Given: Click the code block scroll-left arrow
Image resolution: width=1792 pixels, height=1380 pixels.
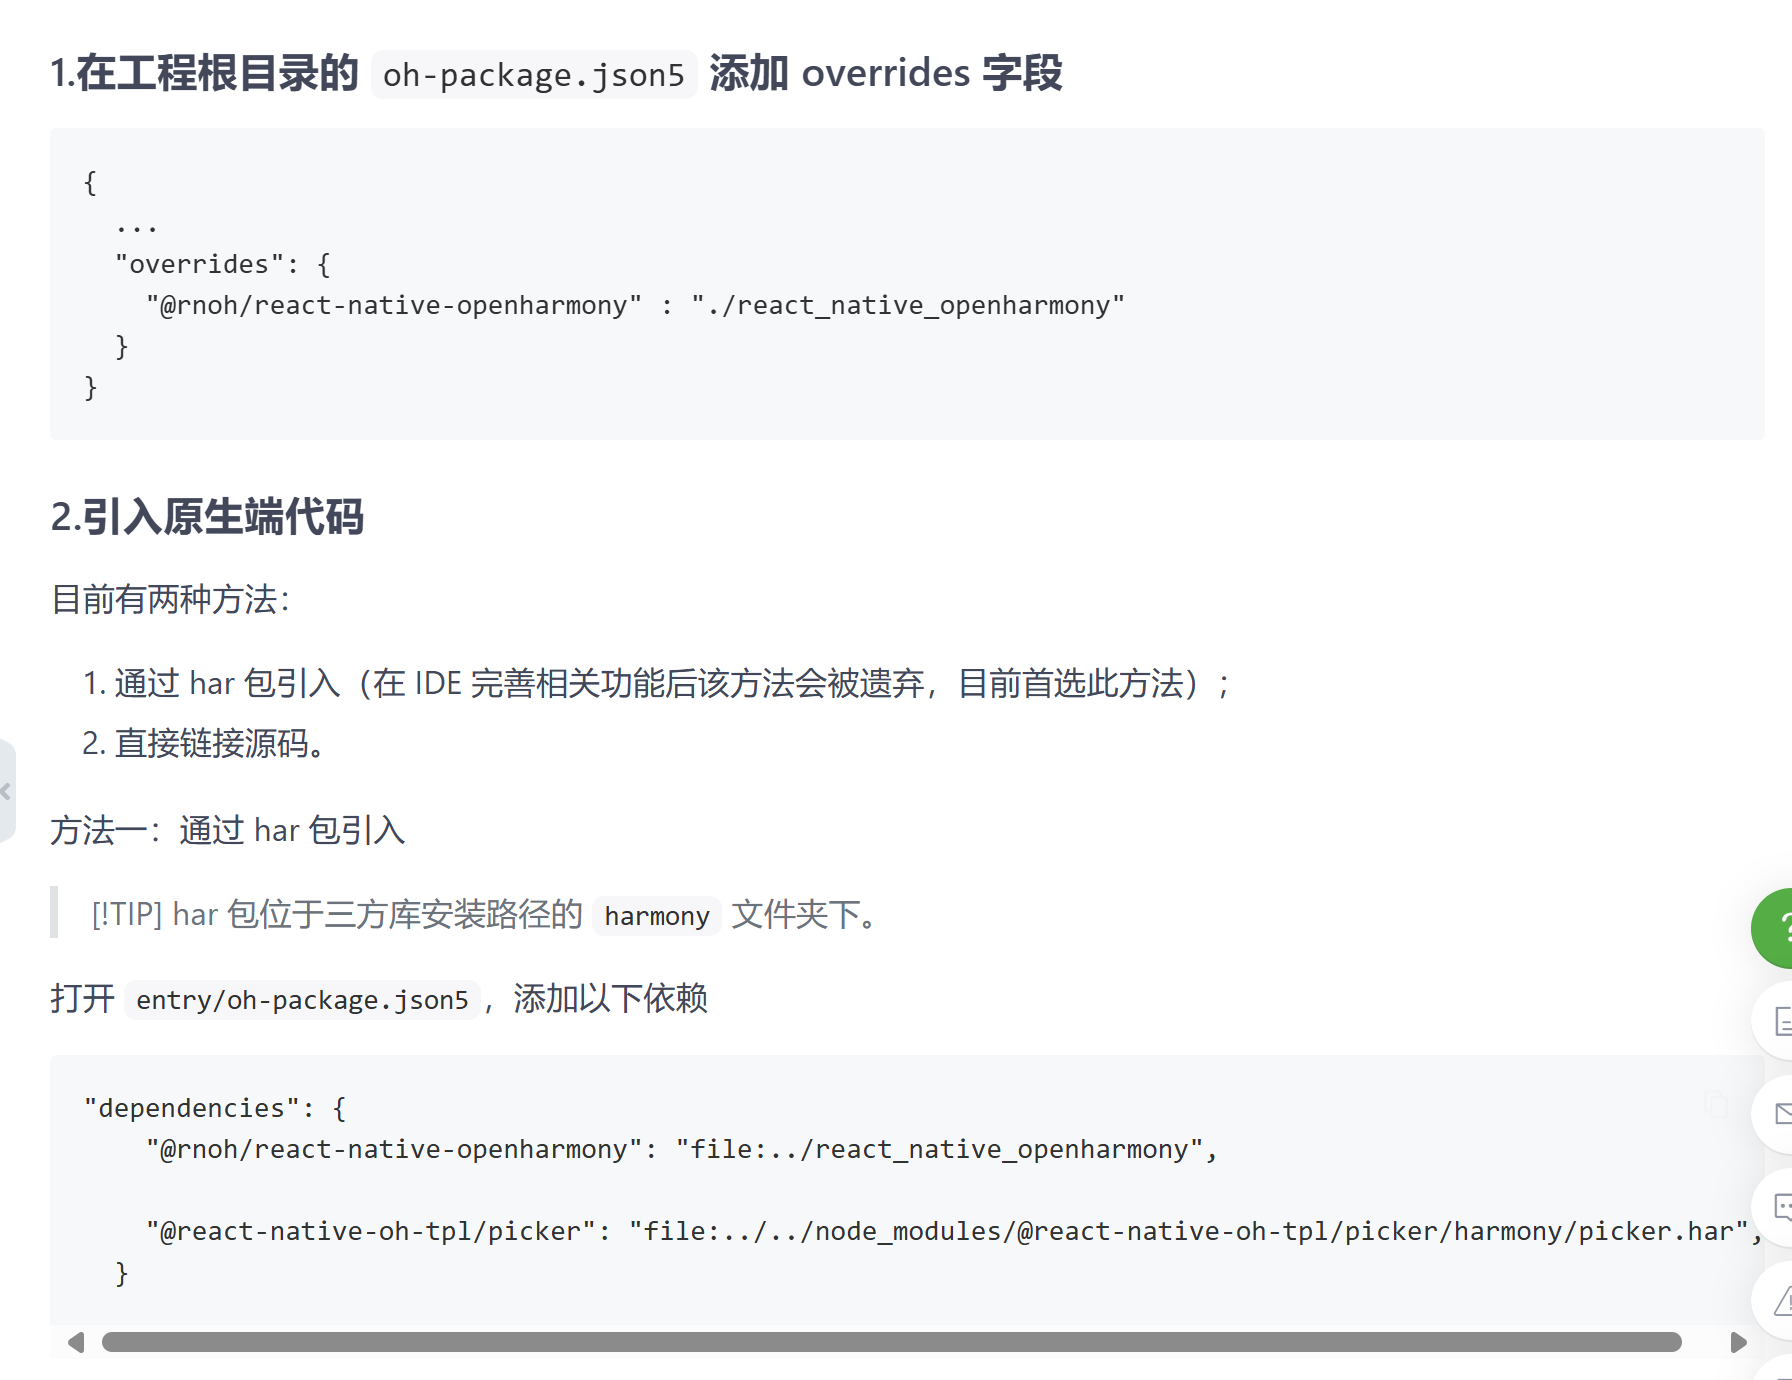Looking at the screenshot, I should click(x=76, y=1342).
